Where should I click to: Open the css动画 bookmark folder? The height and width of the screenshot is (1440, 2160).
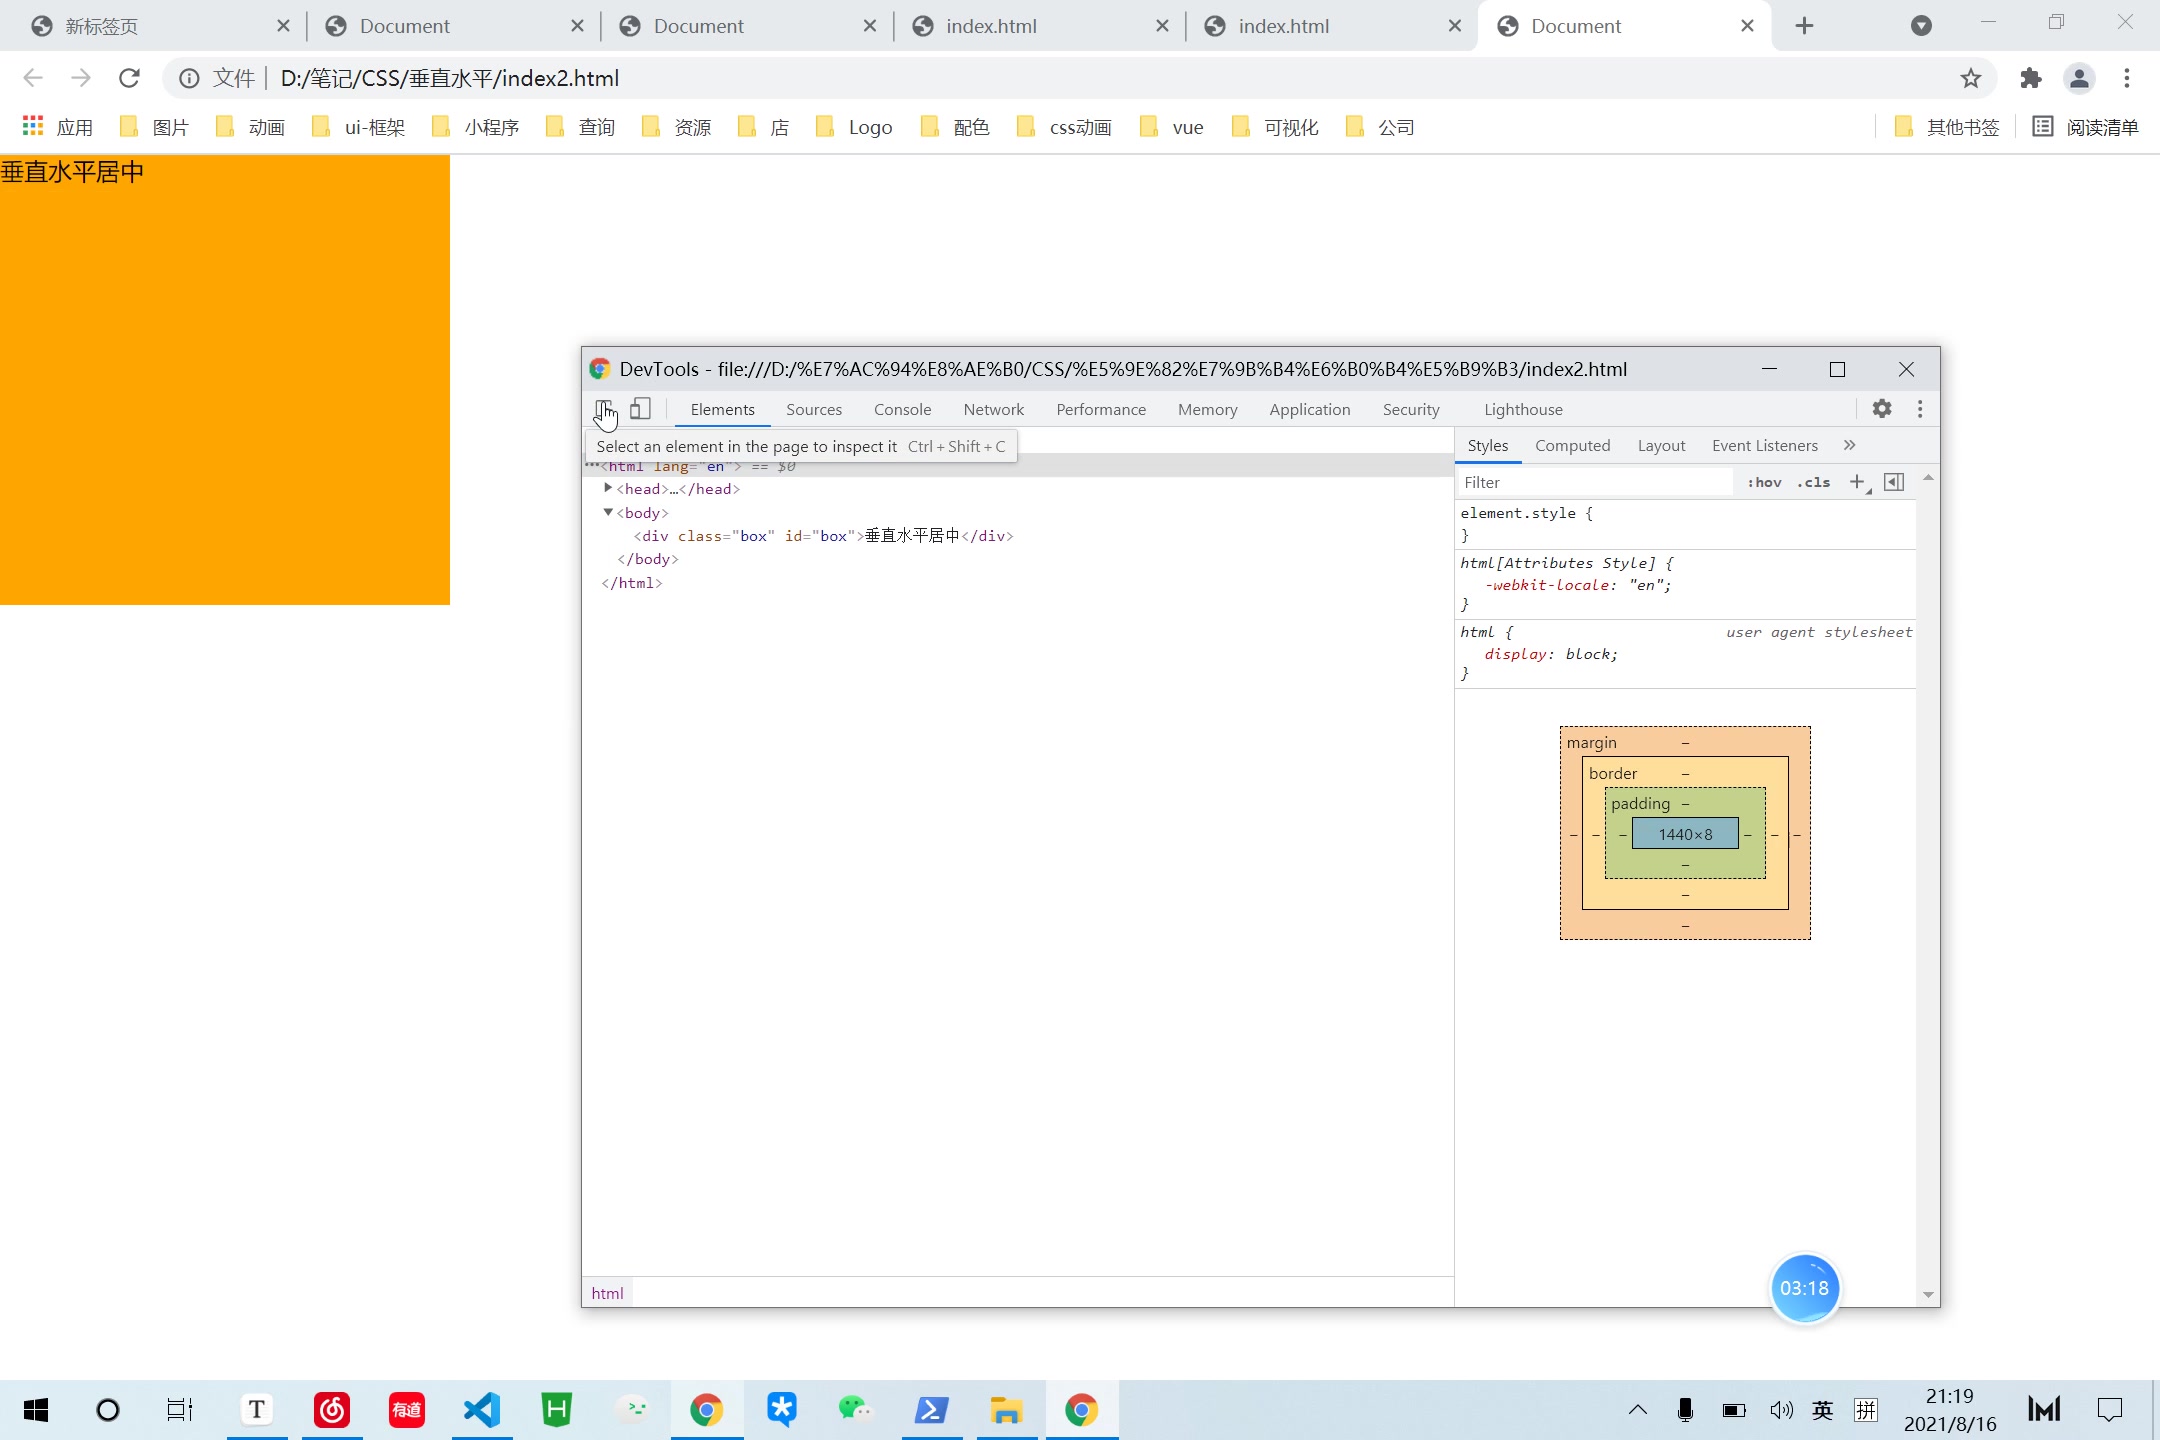click(x=1064, y=127)
